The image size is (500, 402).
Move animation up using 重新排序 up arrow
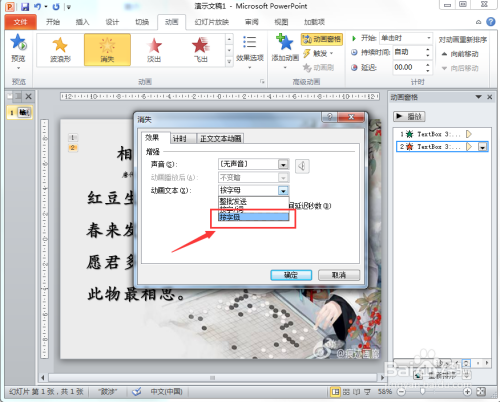418,375
